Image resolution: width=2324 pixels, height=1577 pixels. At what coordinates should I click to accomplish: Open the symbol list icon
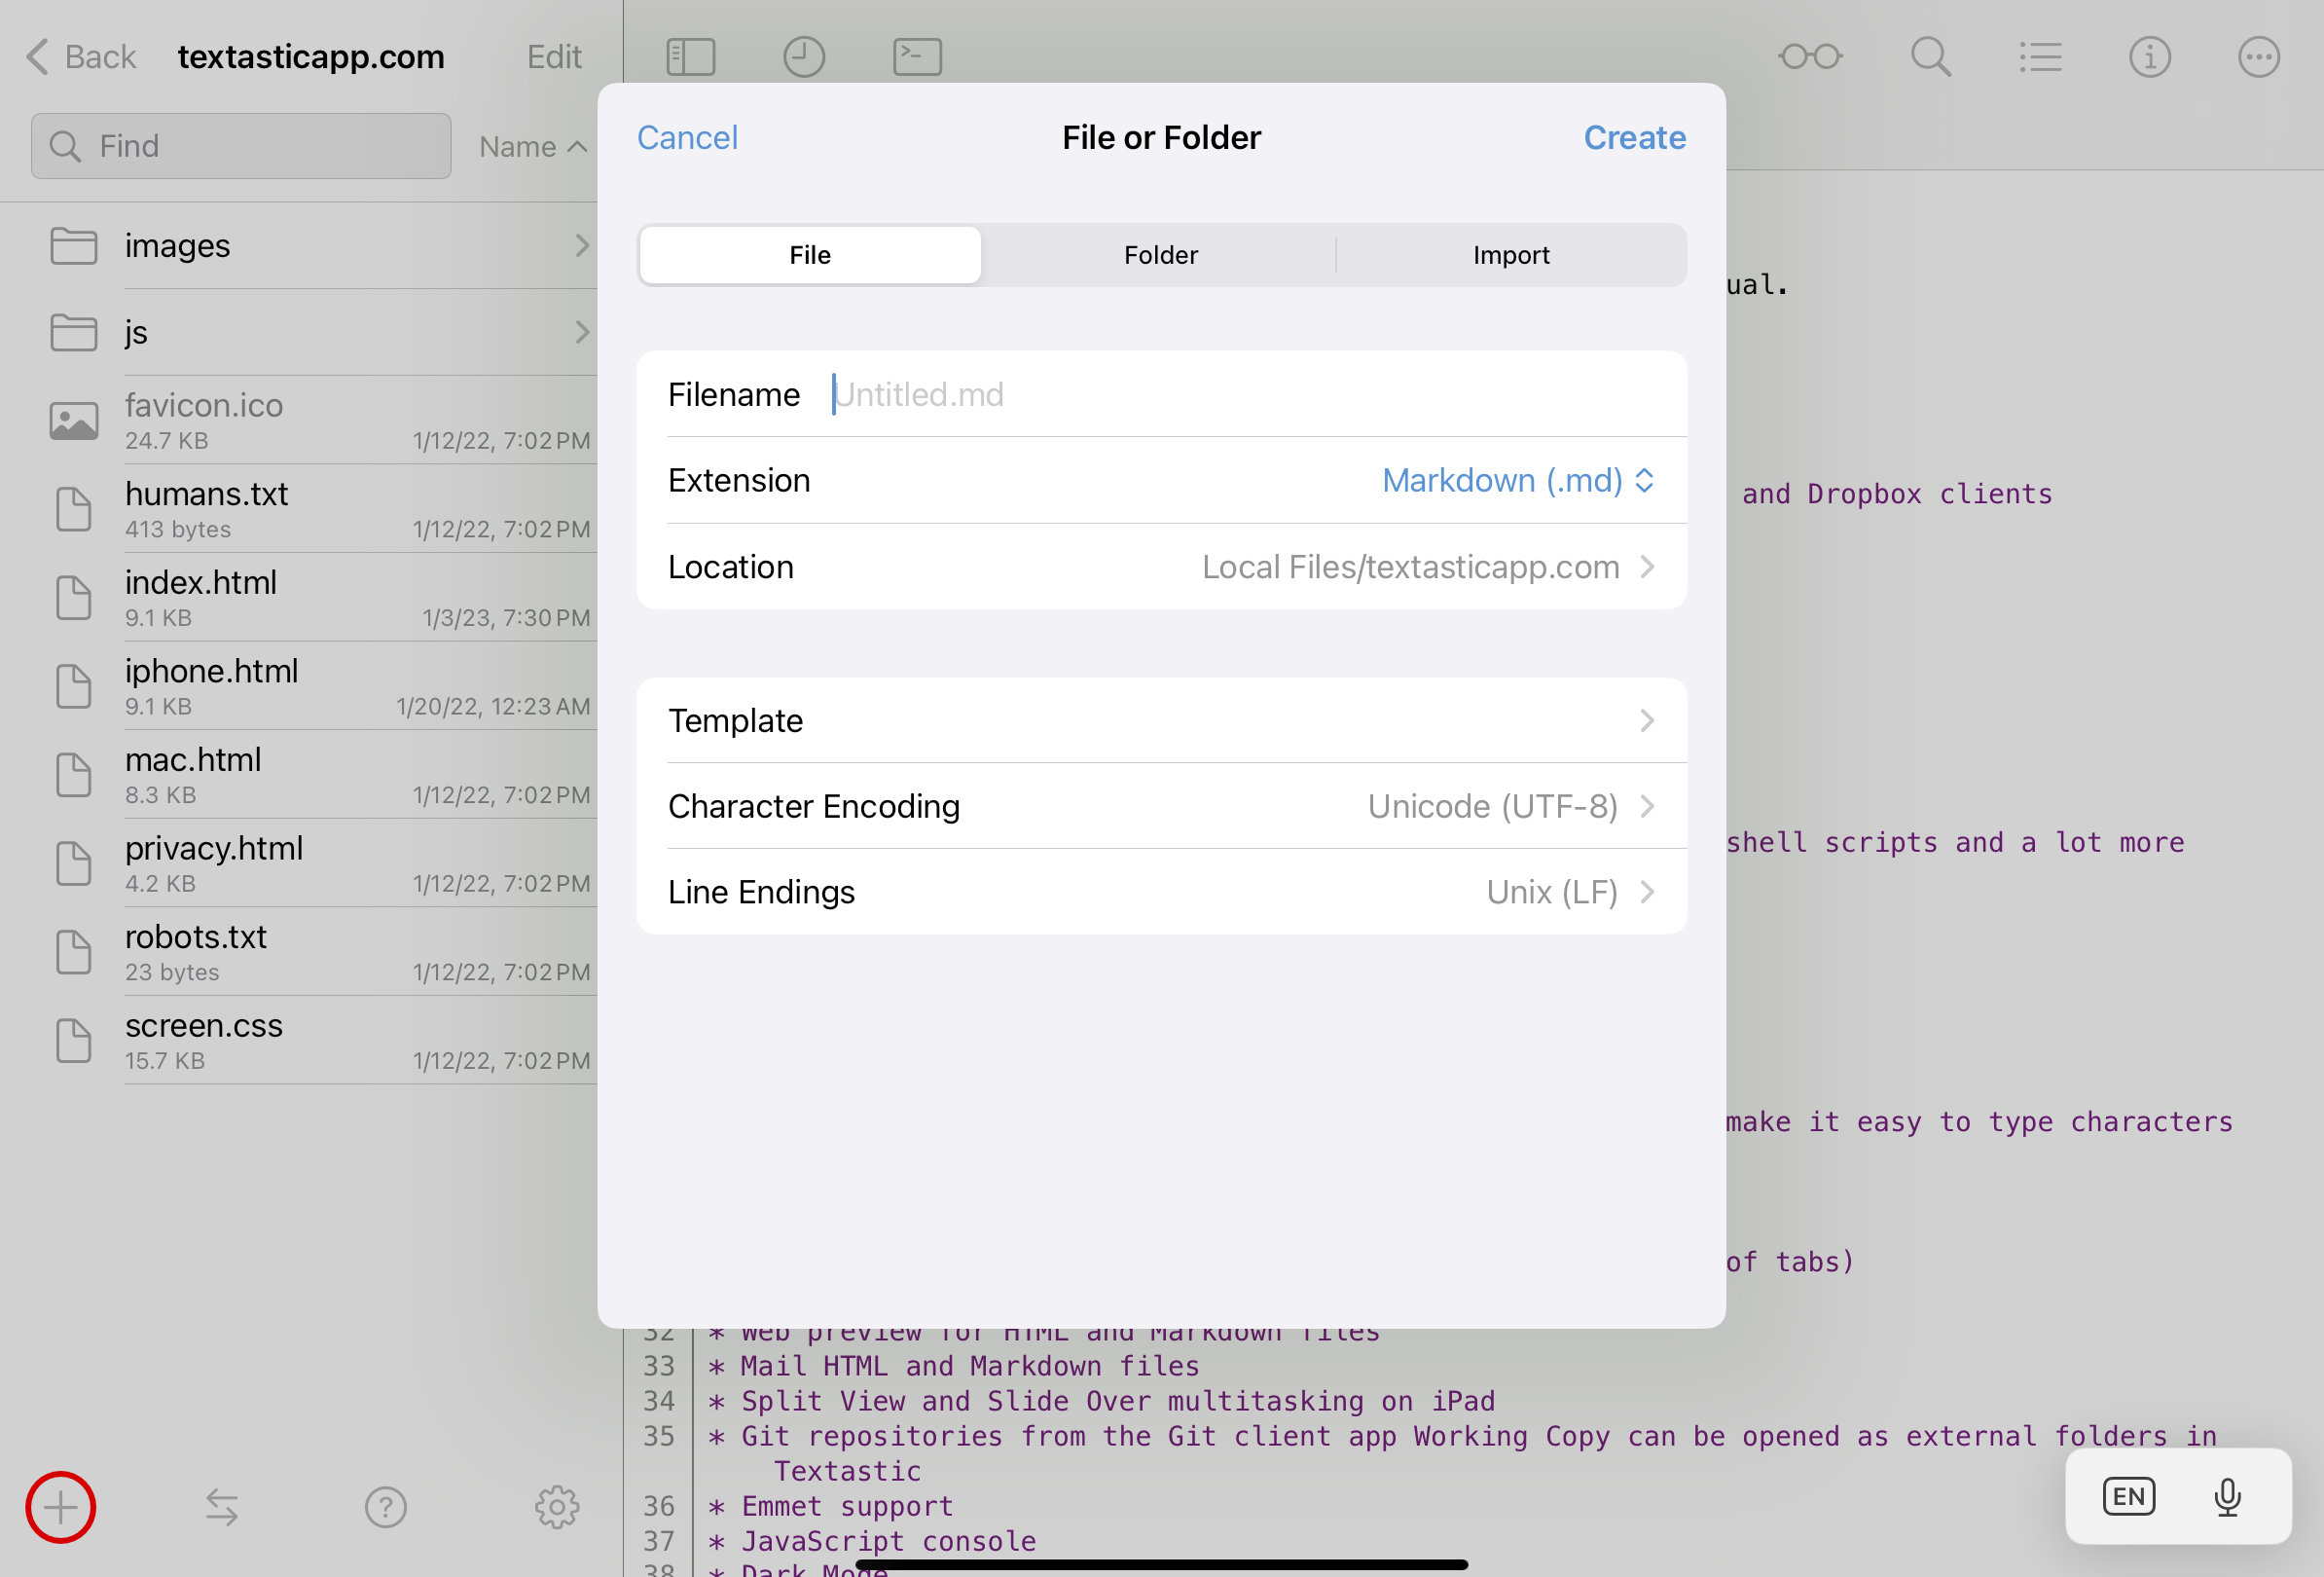tap(2040, 57)
